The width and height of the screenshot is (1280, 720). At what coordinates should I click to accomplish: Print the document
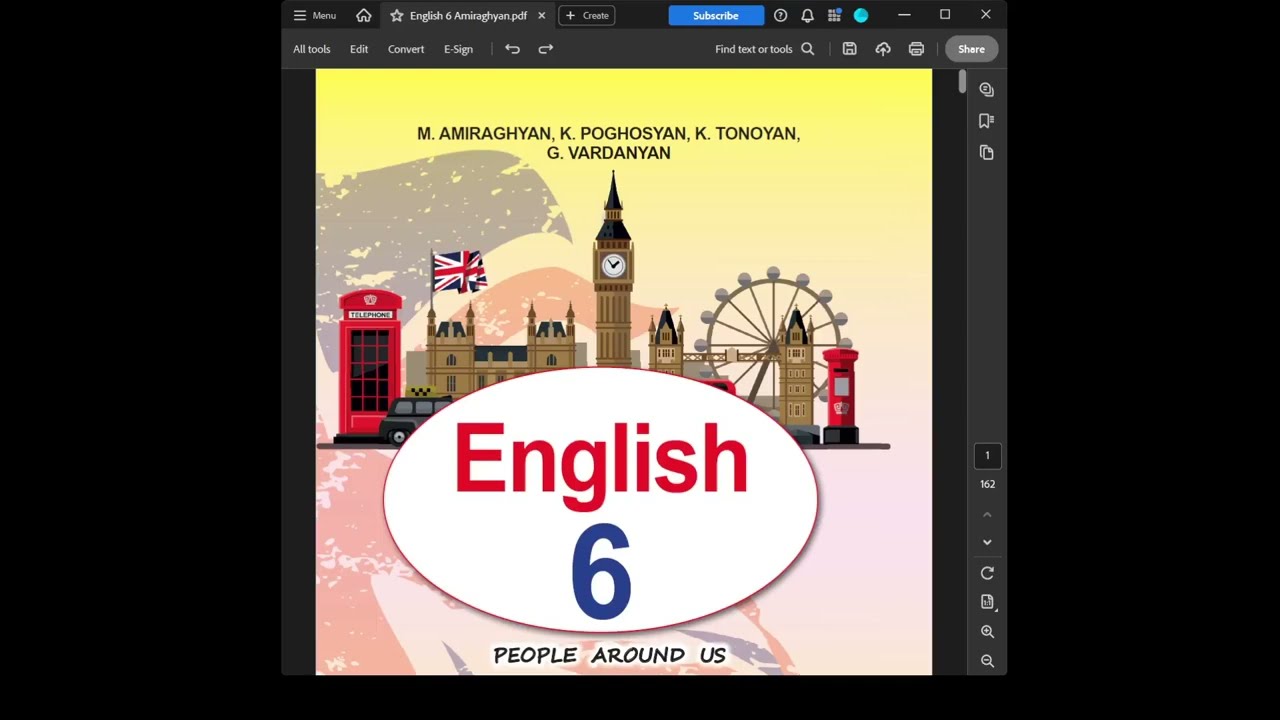pyautogui.click(x=916, y=49)
